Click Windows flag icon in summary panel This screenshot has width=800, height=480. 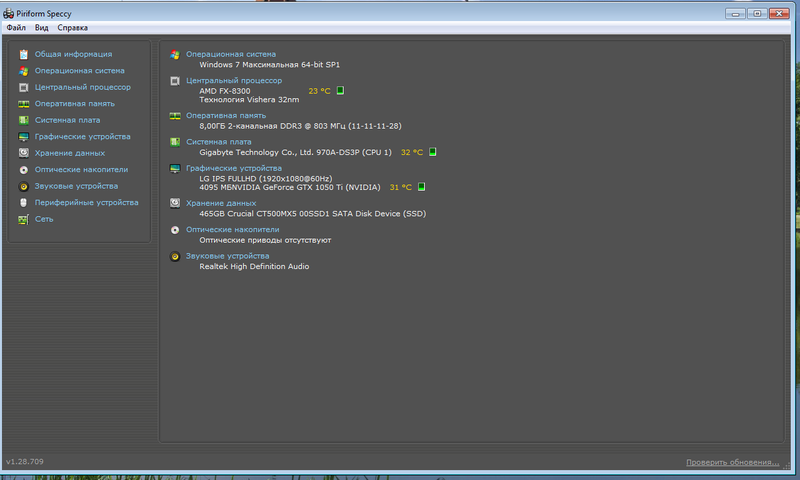click(x=175, y=55)
